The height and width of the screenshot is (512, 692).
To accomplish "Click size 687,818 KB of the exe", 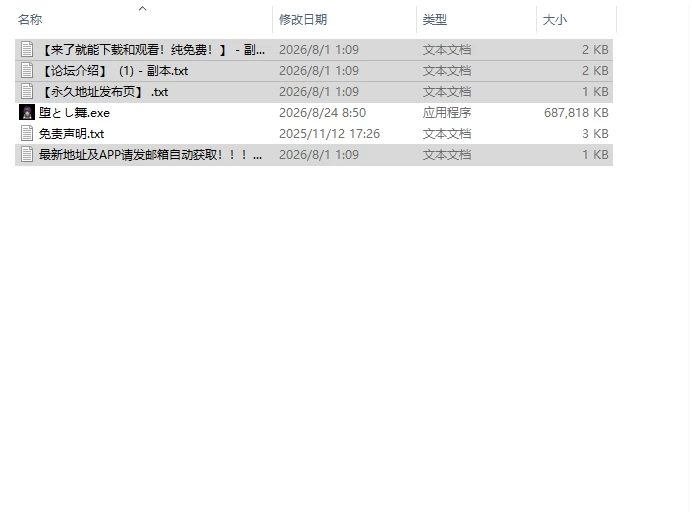I will pyautogui.click(x=576, y=113).
